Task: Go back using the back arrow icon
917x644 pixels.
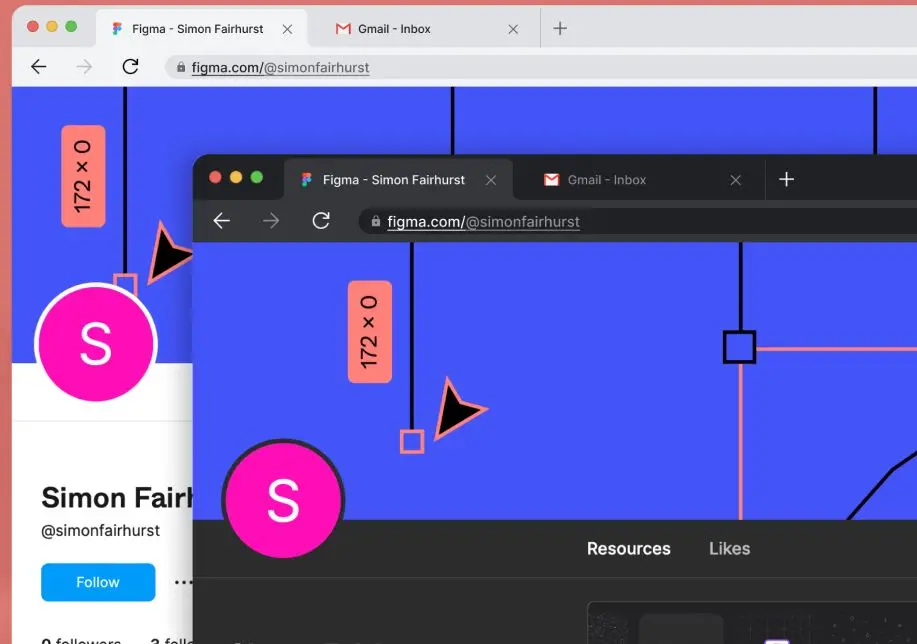Action: click(x=221, y=221)
